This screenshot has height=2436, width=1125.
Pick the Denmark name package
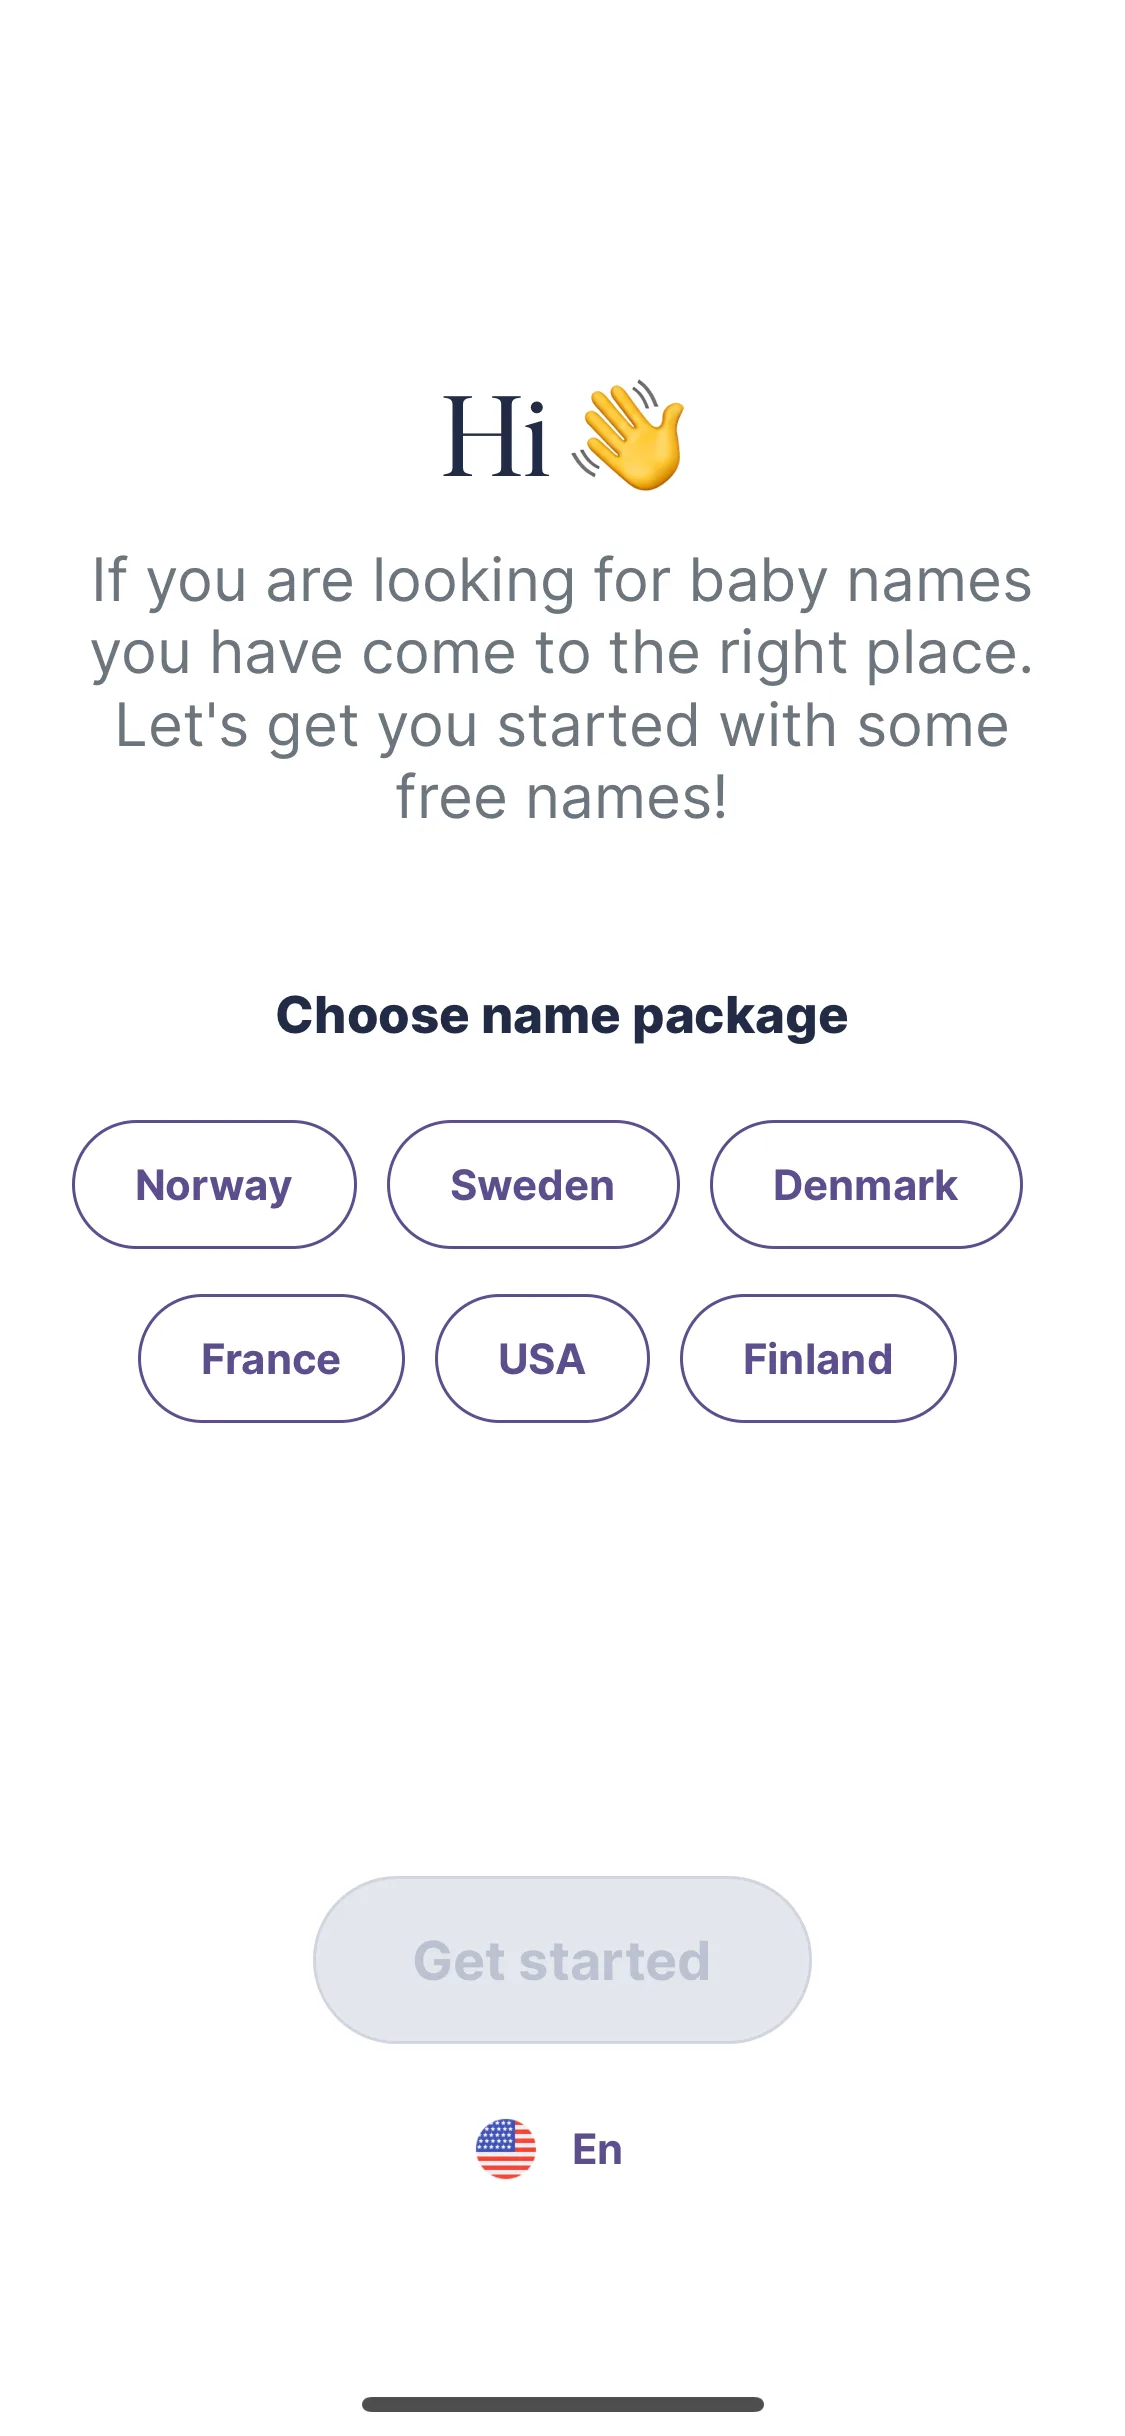coord(866,1184)
